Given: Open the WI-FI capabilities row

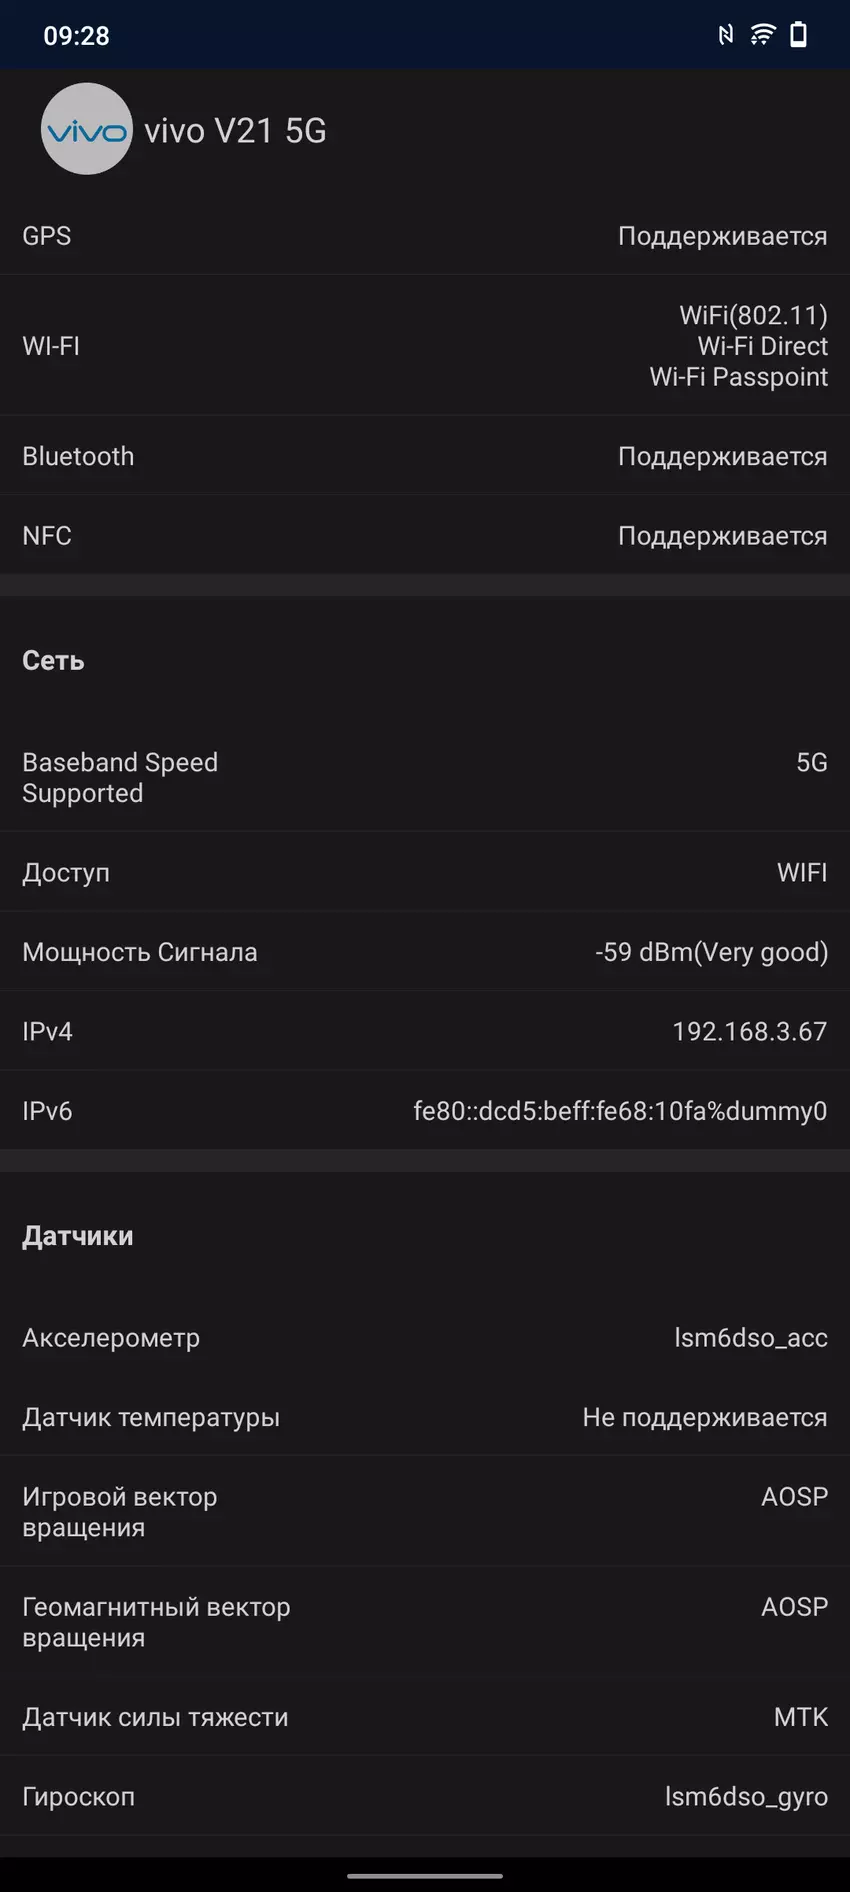Looking at the screenshot, I should [x=425, y=346].
